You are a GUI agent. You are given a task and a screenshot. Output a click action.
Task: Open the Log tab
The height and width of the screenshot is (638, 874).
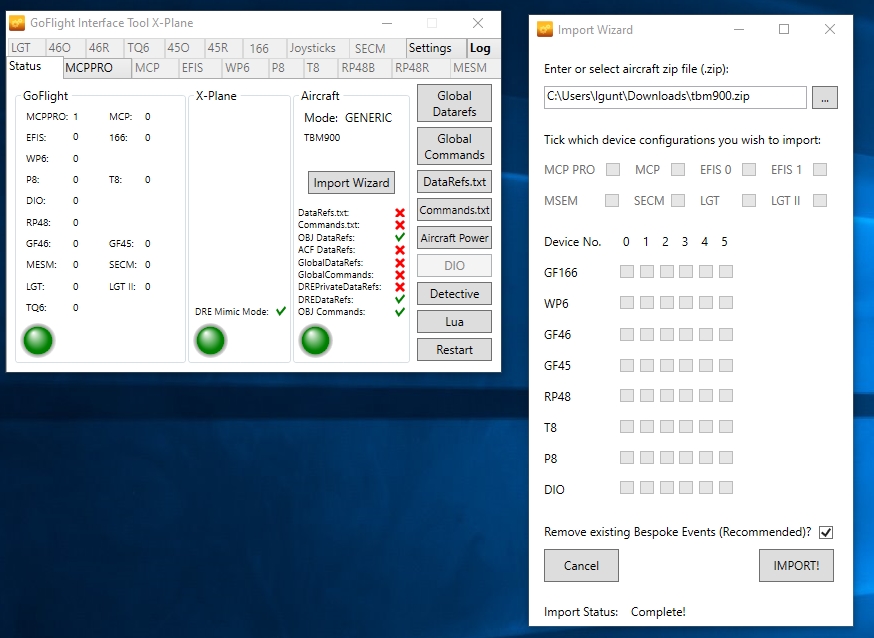click(x=480, y=48)
